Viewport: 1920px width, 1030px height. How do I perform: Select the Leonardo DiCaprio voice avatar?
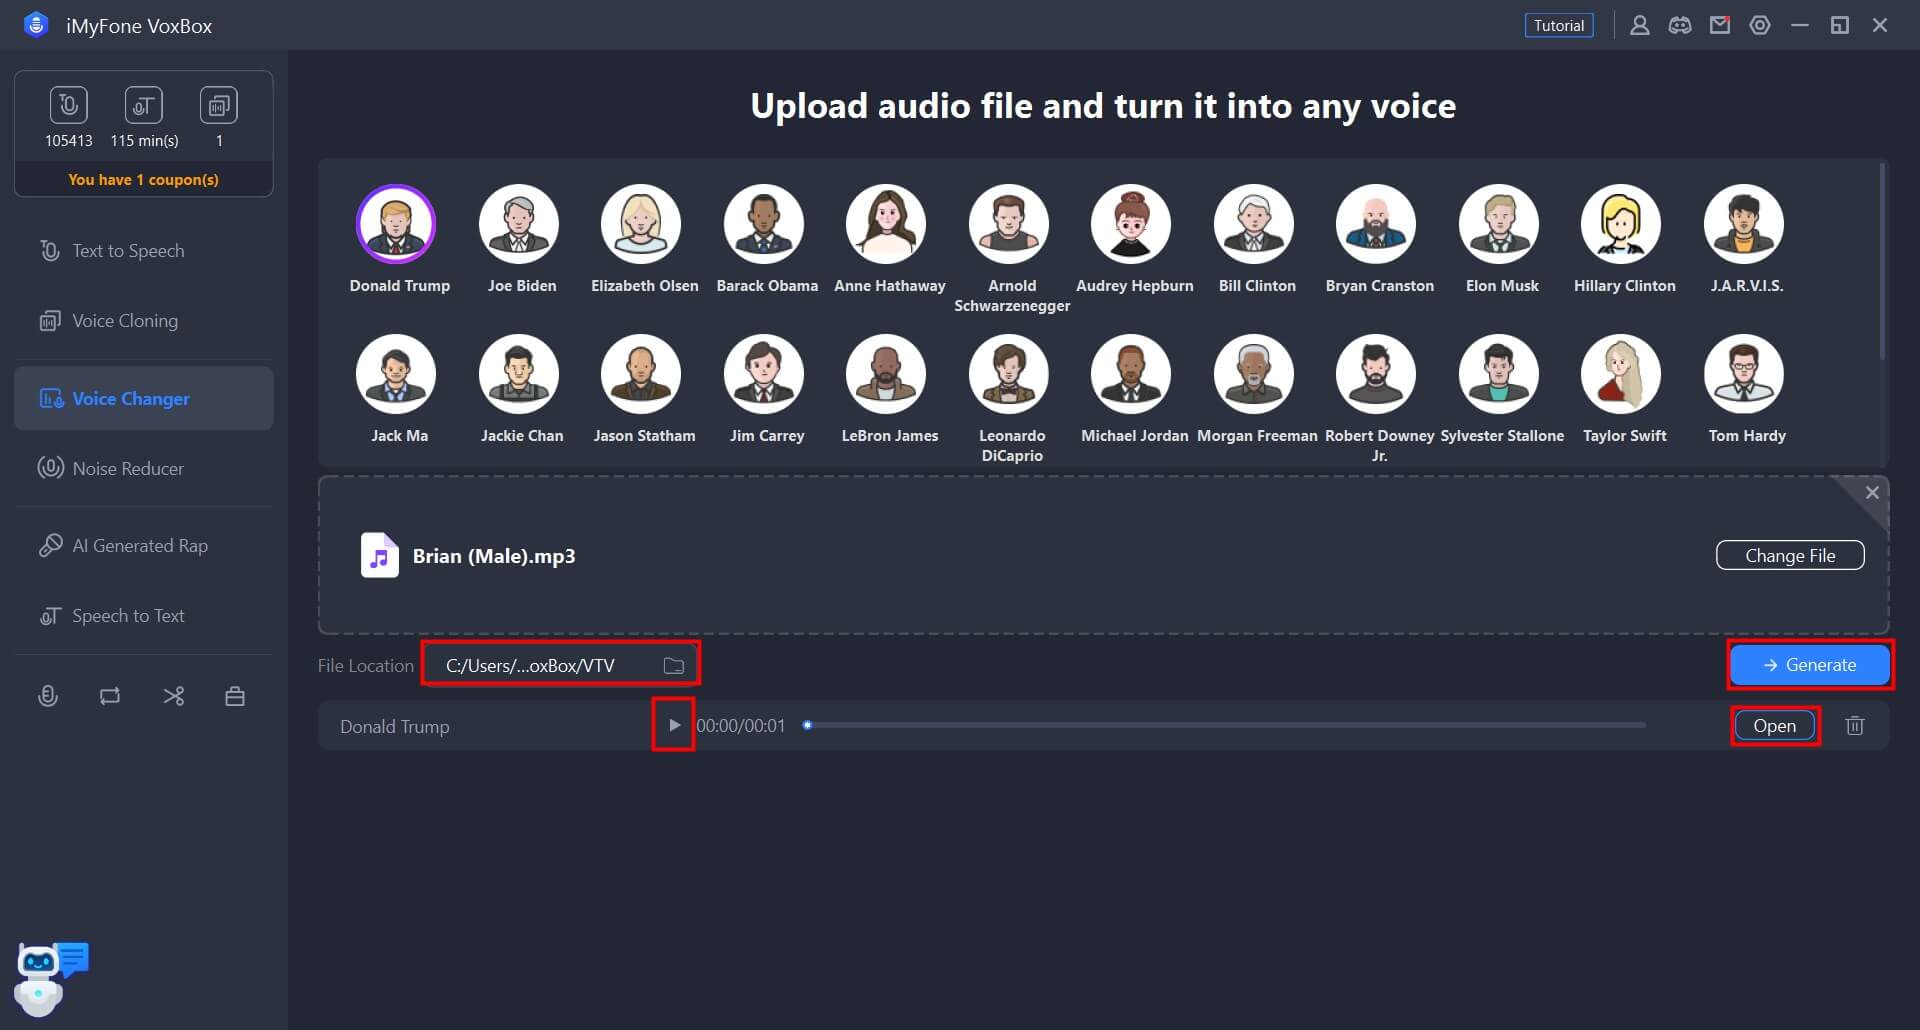click(1009, 374)
